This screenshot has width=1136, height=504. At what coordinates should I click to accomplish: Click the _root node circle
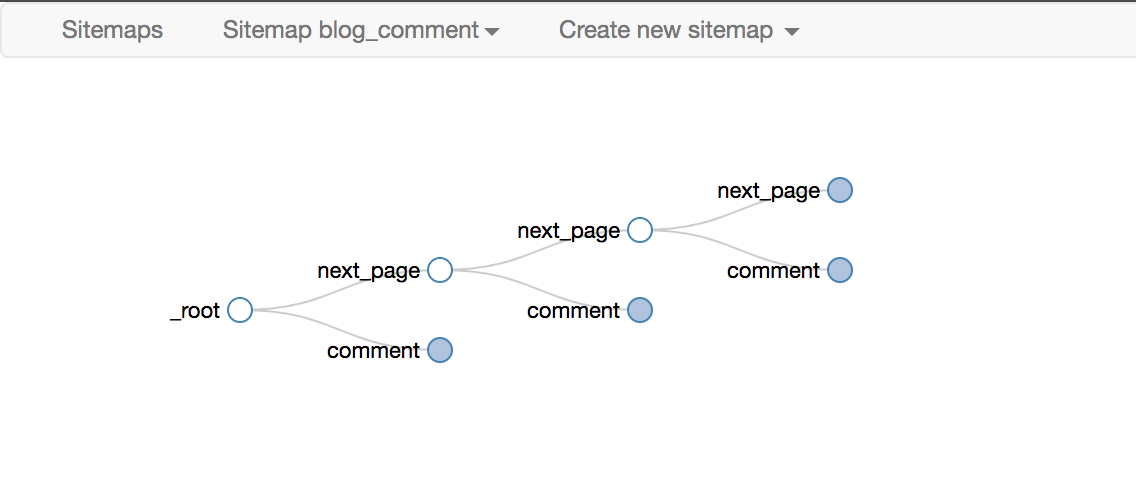tap(240, 310)
